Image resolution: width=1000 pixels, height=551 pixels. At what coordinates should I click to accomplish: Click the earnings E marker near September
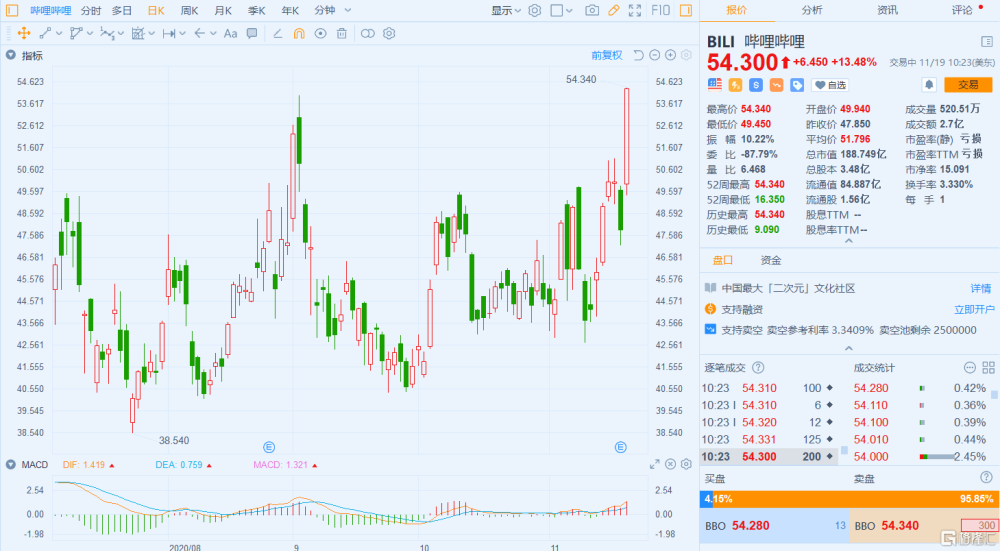[269, 447]
